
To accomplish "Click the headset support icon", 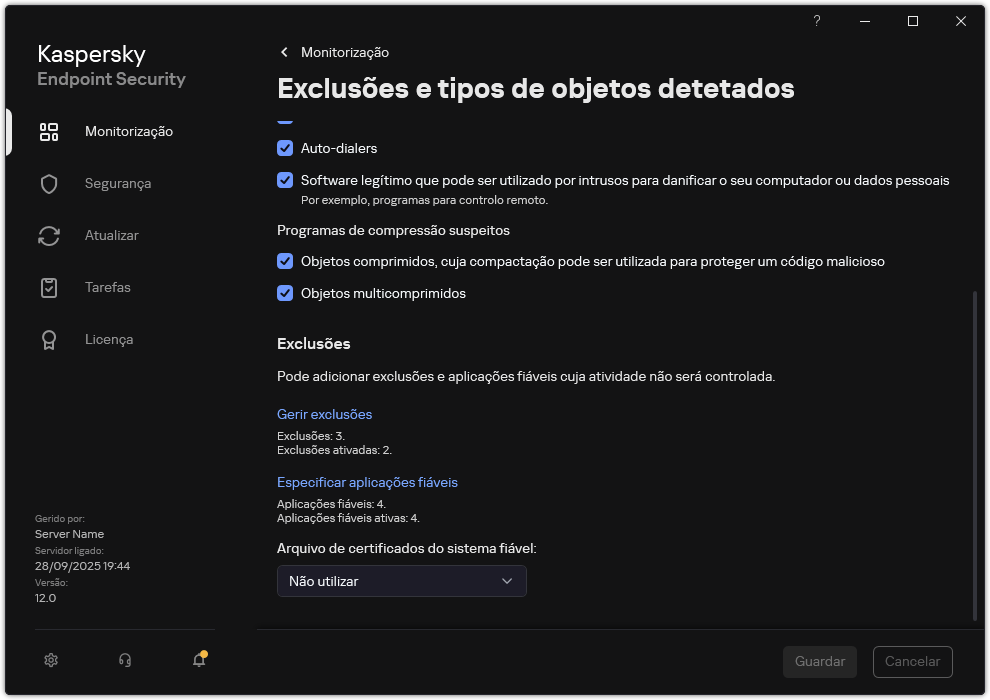I will tap(124, 660).
